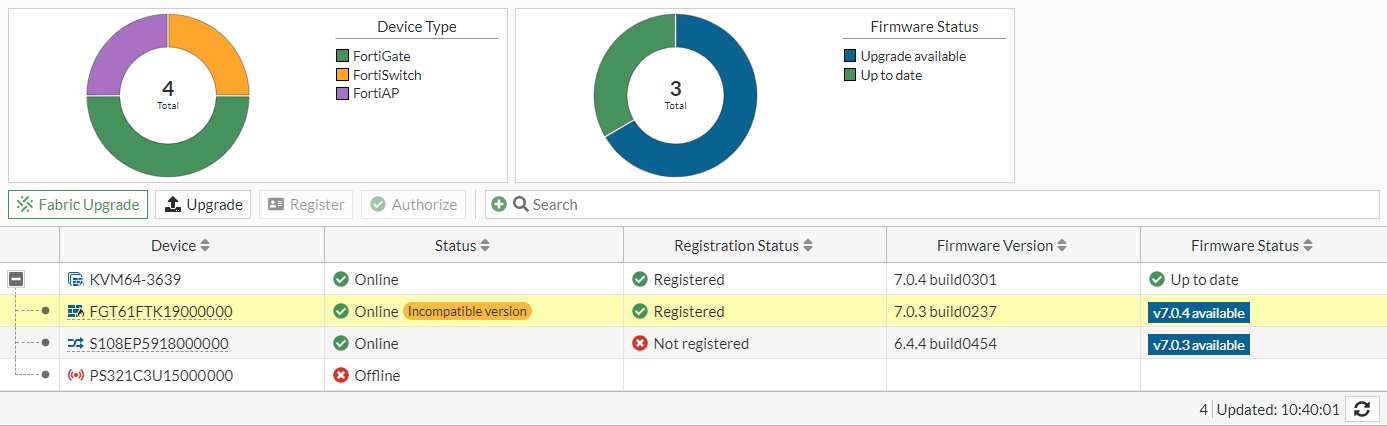This screenshot has width=1387, height=426.
Task: Sort by the Firmware Version column
Action: click(1002, 246)
